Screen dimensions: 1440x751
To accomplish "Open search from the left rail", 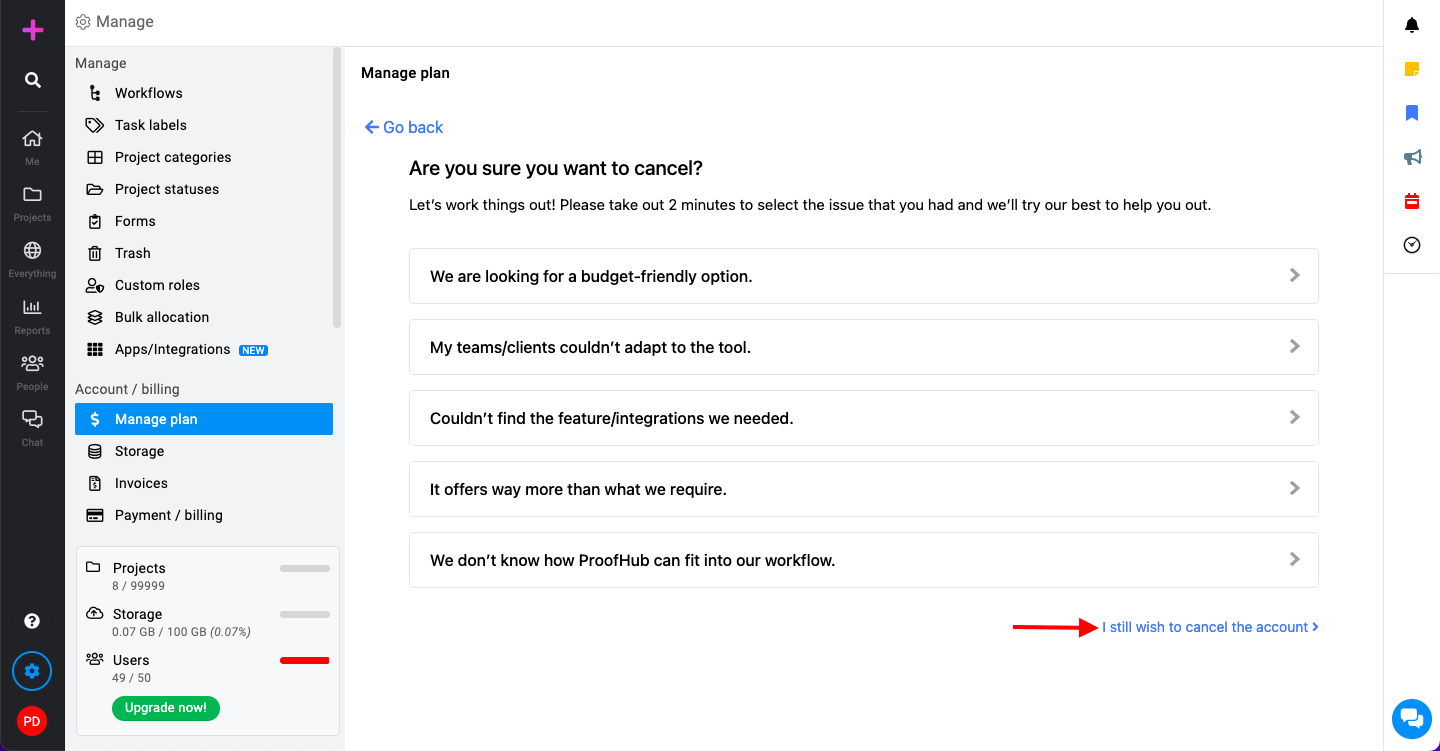I will (x=33, y=80).
